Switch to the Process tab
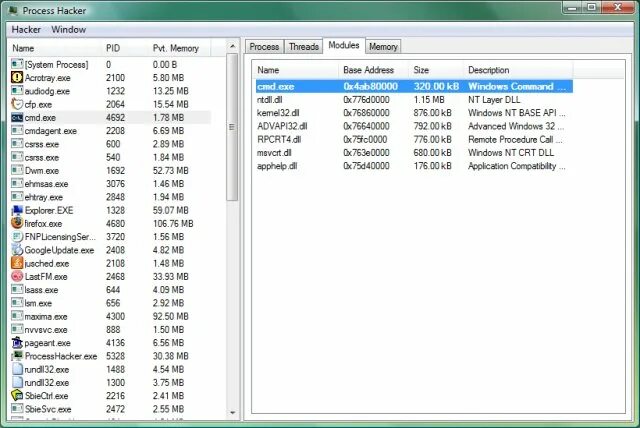The image size is (640, 428). click(x=264, y=47)
